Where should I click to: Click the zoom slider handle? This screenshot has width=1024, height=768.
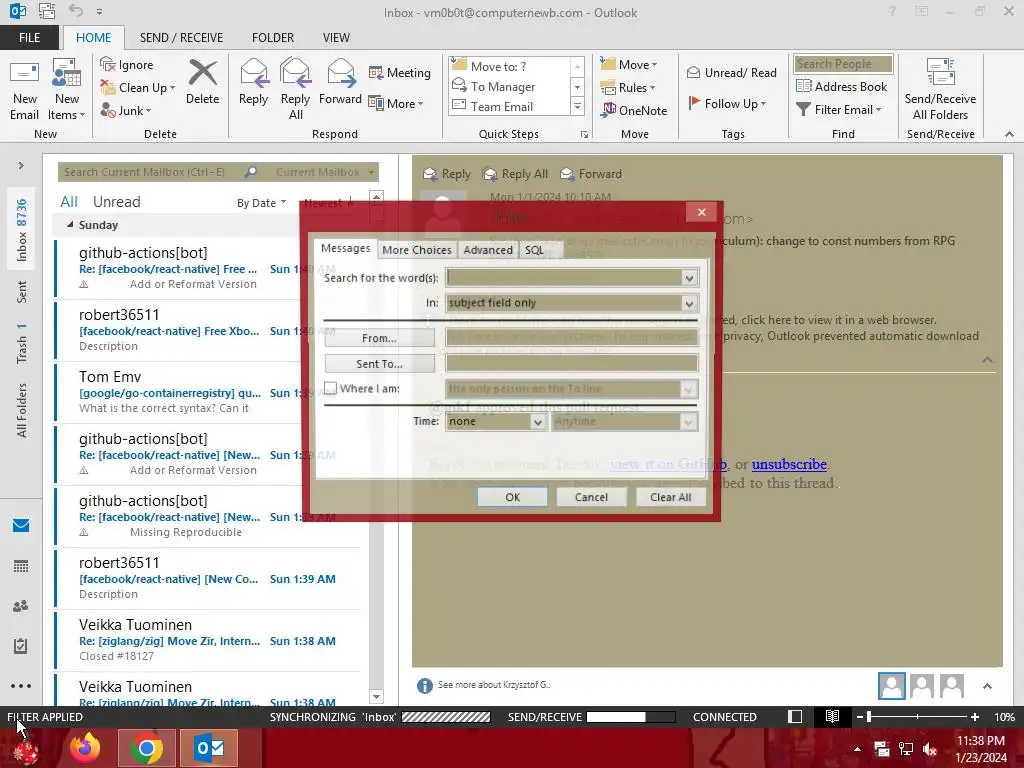869,717
